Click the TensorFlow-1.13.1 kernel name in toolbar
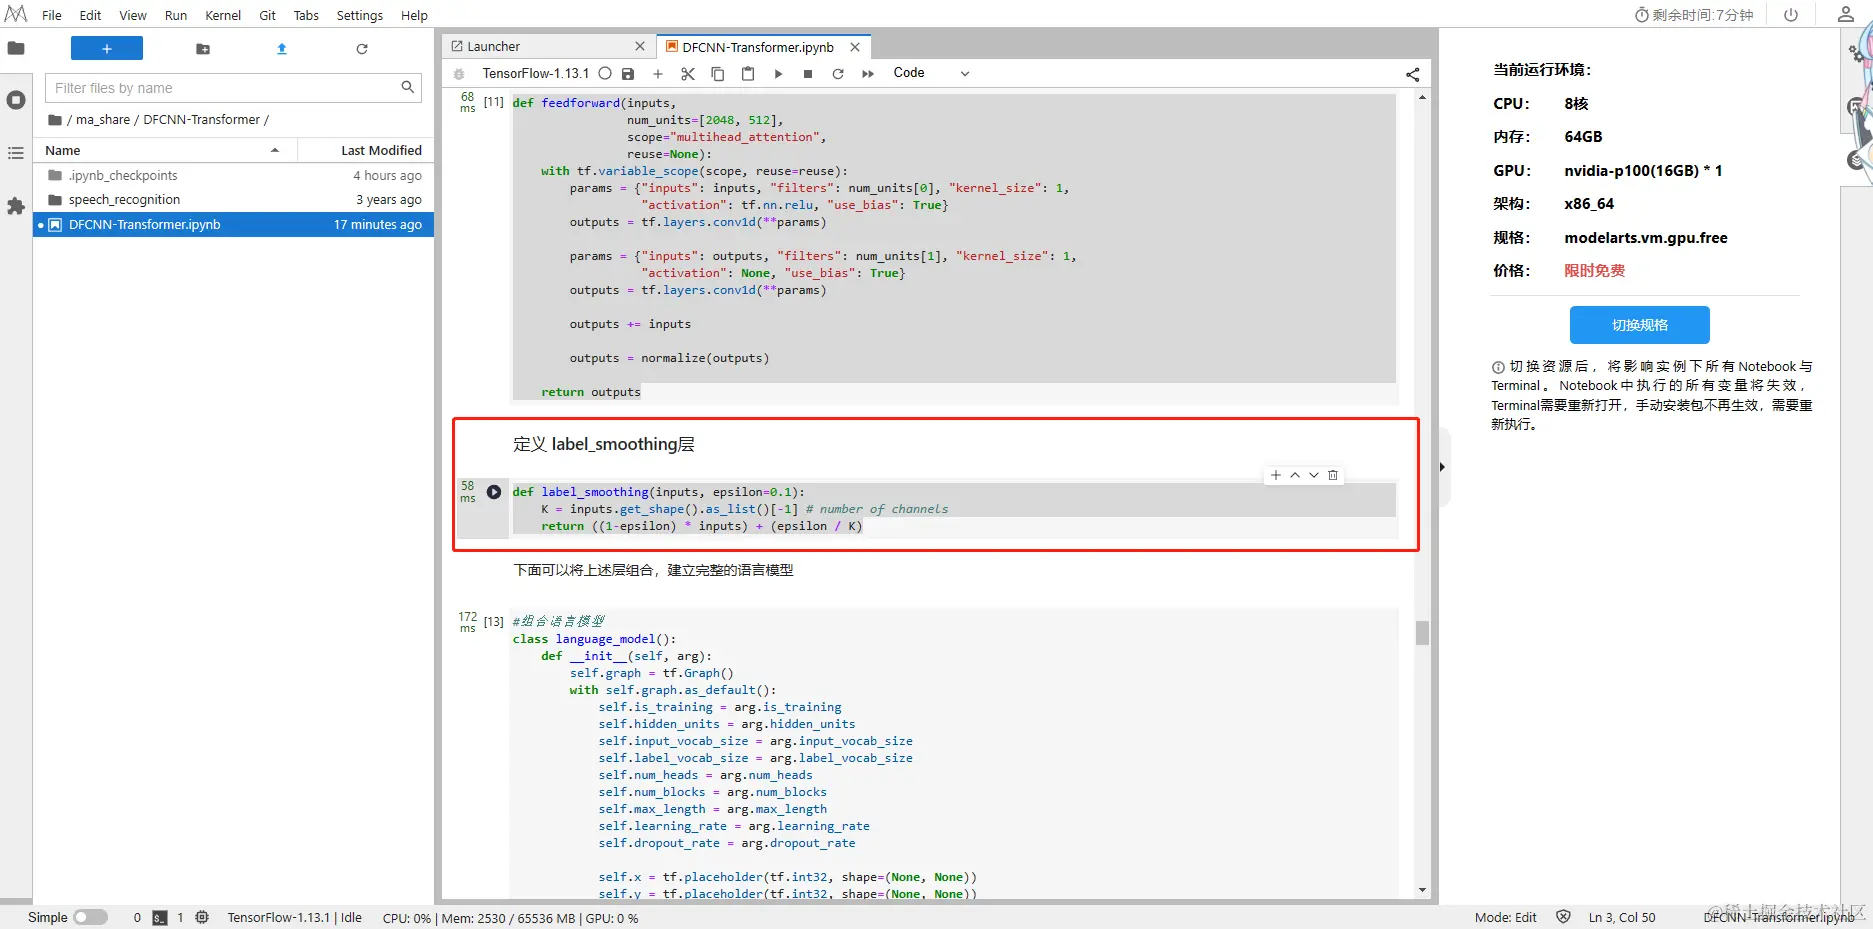The height and width of the screenshot is (929, 1873). [536, 73]
